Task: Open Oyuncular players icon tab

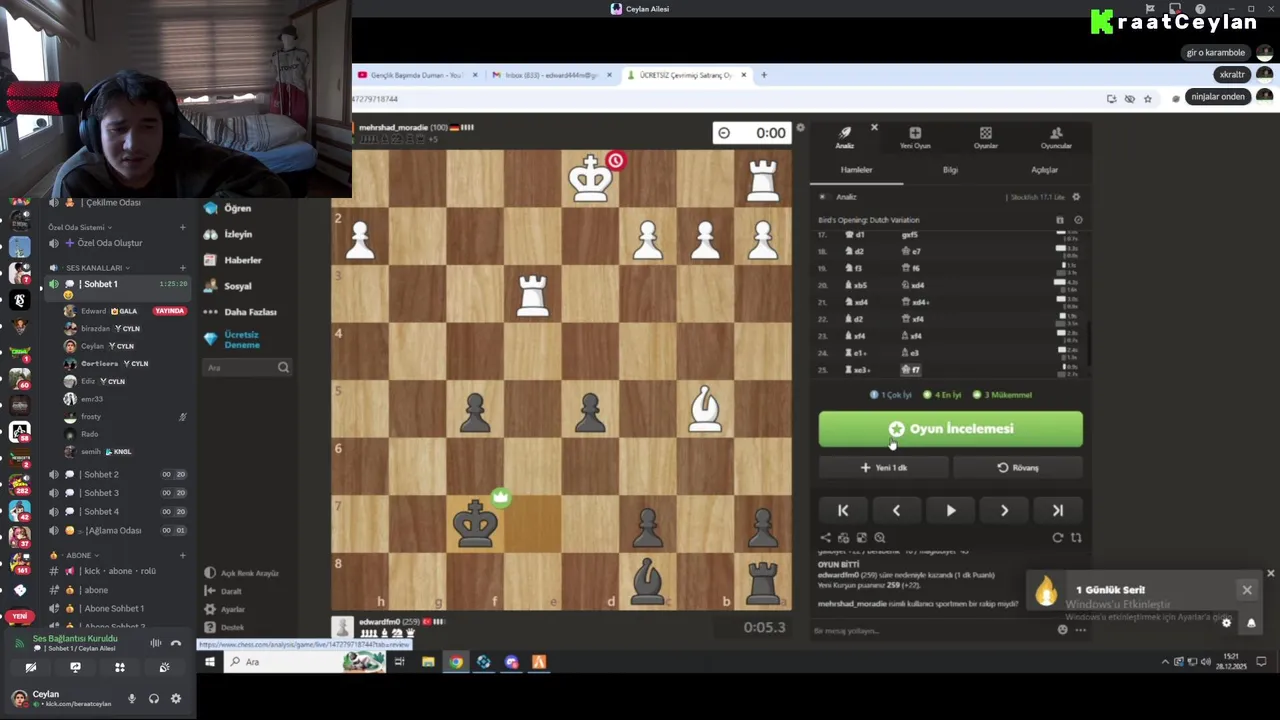Action: (x=1056, y=137)
